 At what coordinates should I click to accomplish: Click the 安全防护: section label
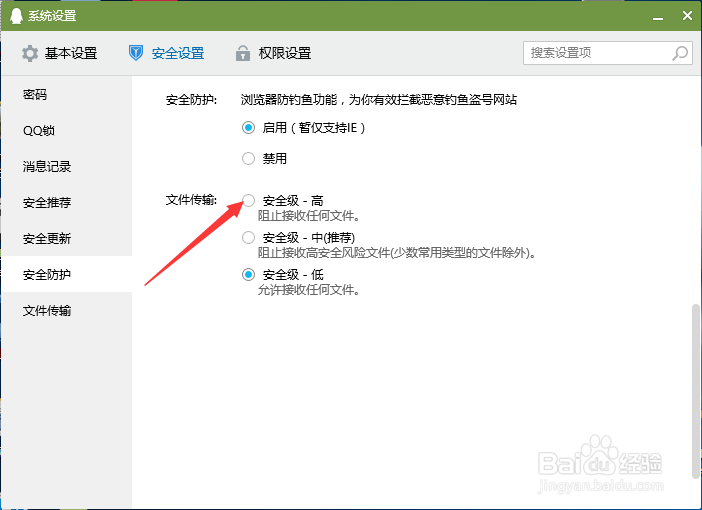tap(191, 99)
